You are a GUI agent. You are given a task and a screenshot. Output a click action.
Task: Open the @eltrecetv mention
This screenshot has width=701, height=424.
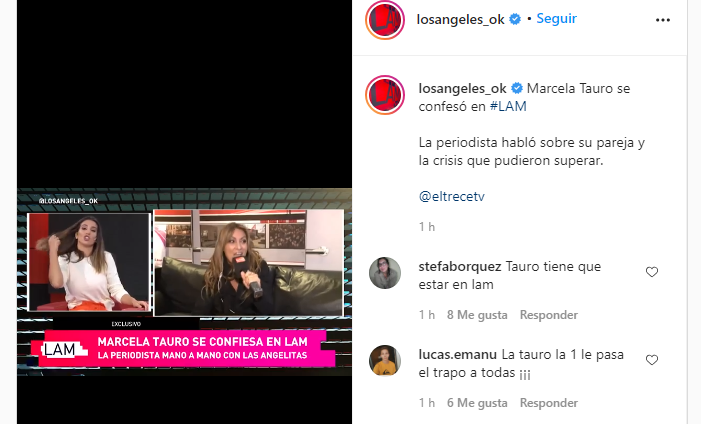tap(452, 196)
